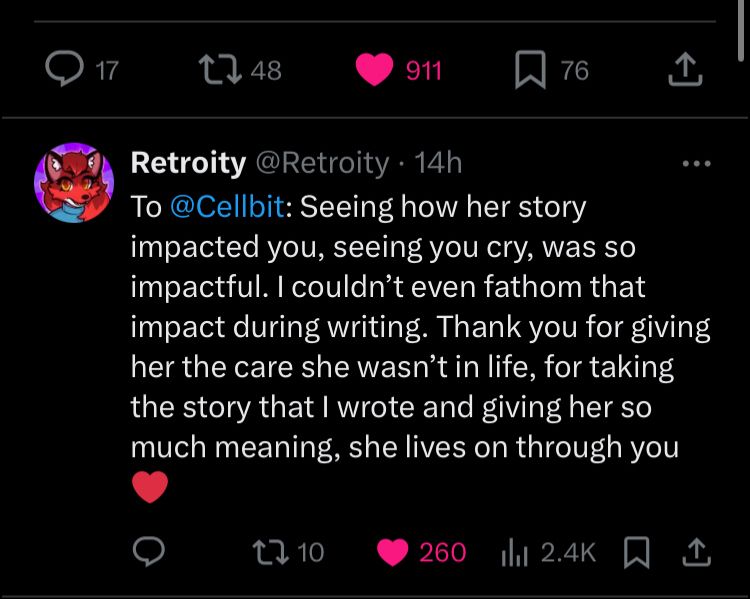Click the red heart emoji in the post
The height and width of the screenshot is (599, 750).
pyautogui.click(x=149, y=487)
